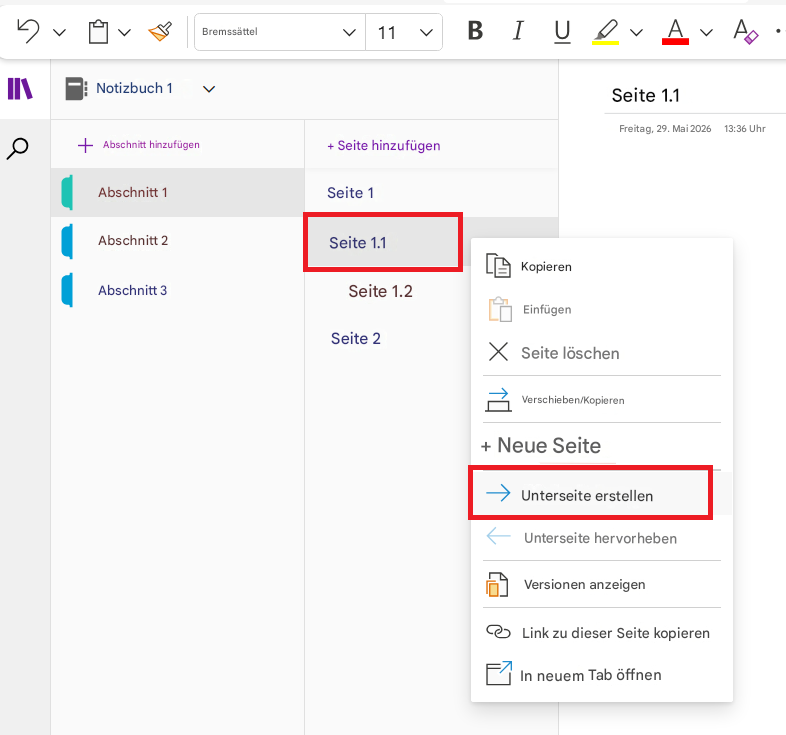Click Abschnitt hinzufügen

[139, 145]
